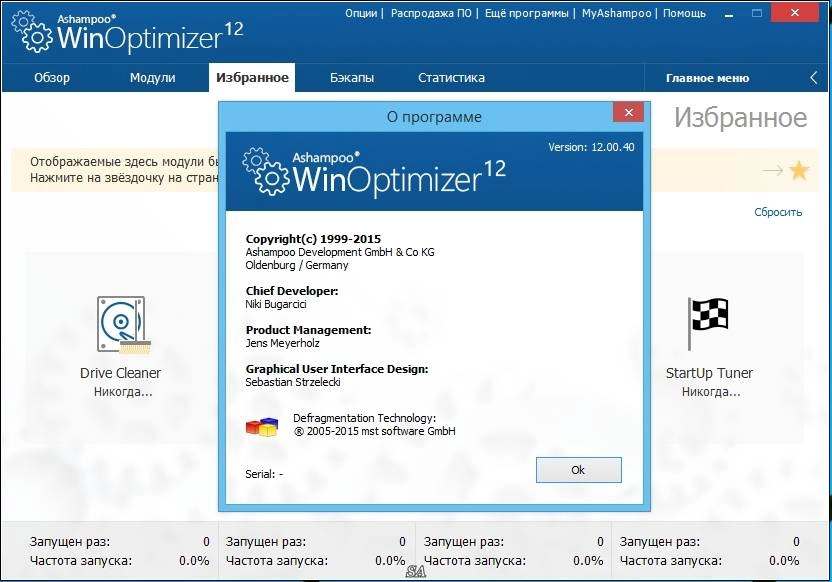Open the Drive Cleaner module icon
The width and height of the screenshot is (832, 582).
[x=123, y=325]
